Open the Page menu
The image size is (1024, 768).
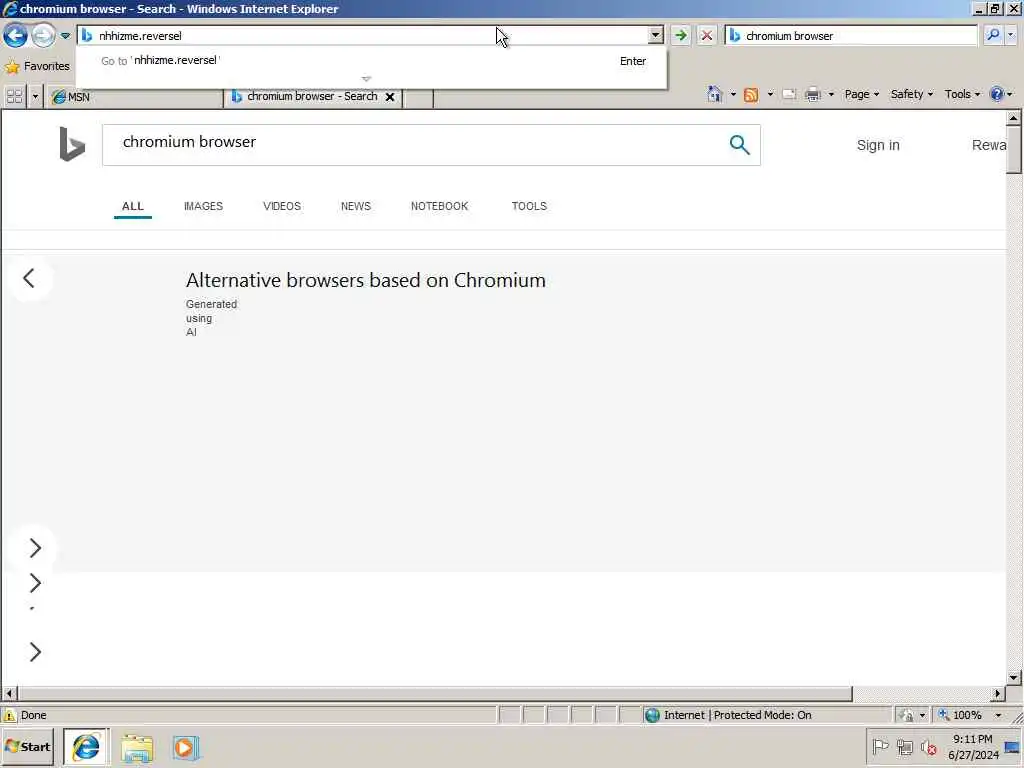[861, 94]
